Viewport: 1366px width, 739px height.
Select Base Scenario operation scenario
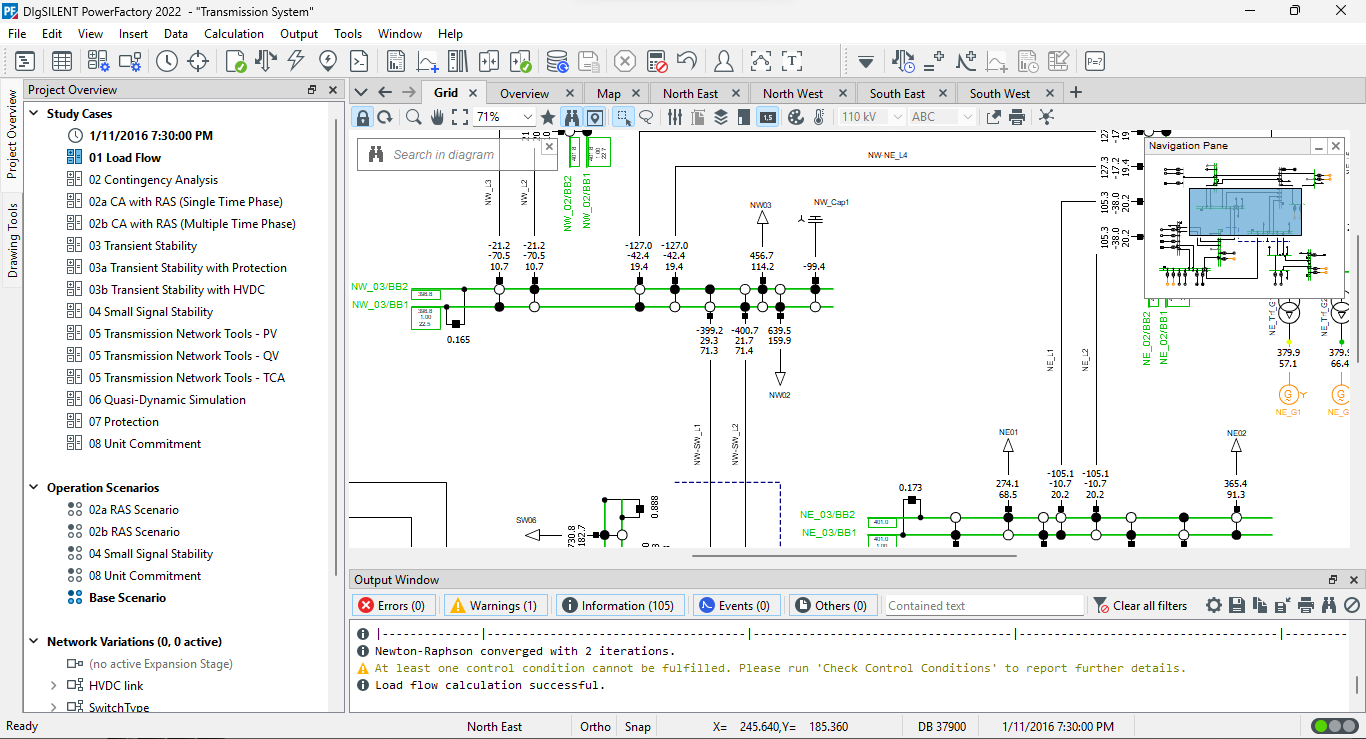click(x=128, y=597)
